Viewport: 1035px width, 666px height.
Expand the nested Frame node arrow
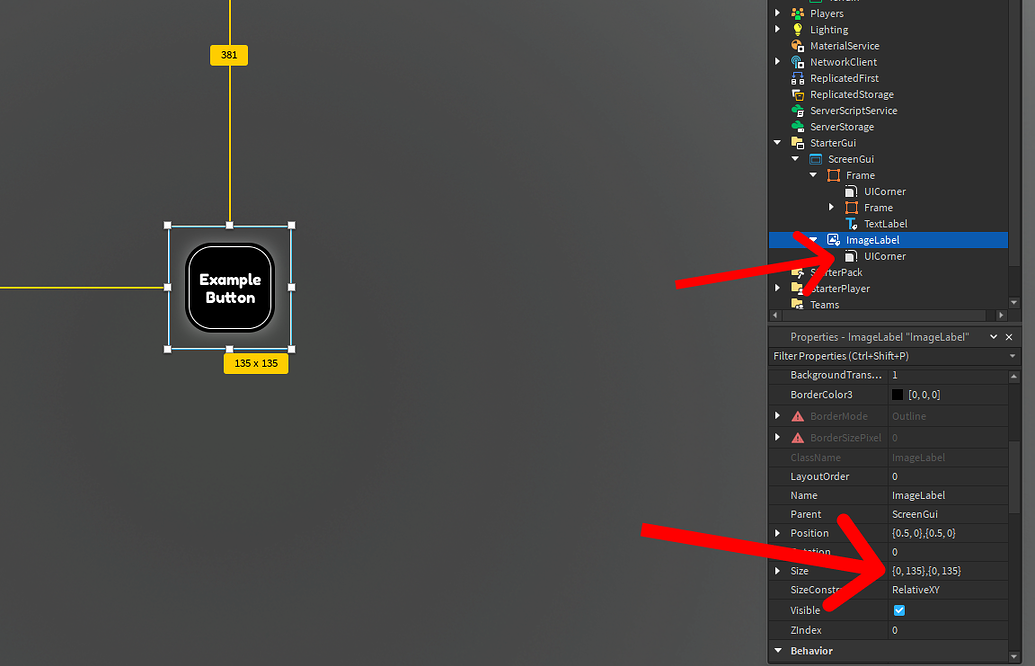tap(832, 207)
